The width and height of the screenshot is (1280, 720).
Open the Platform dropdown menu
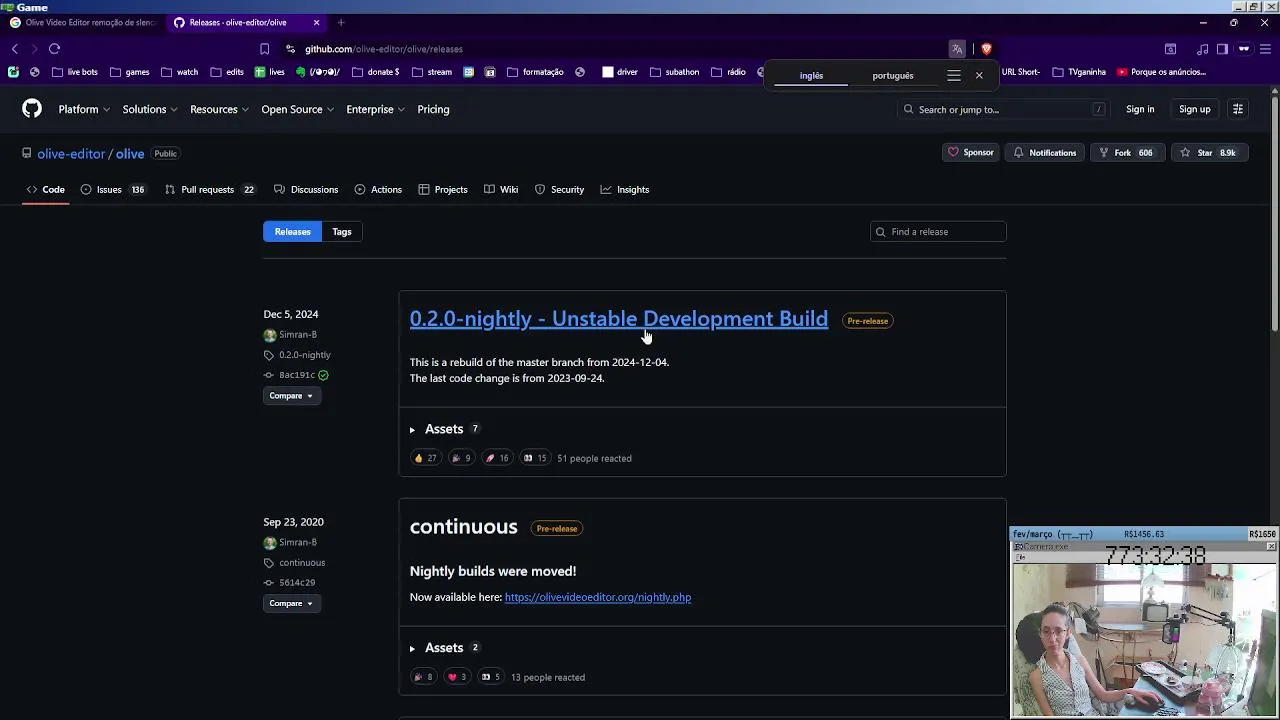pos(83,109)
